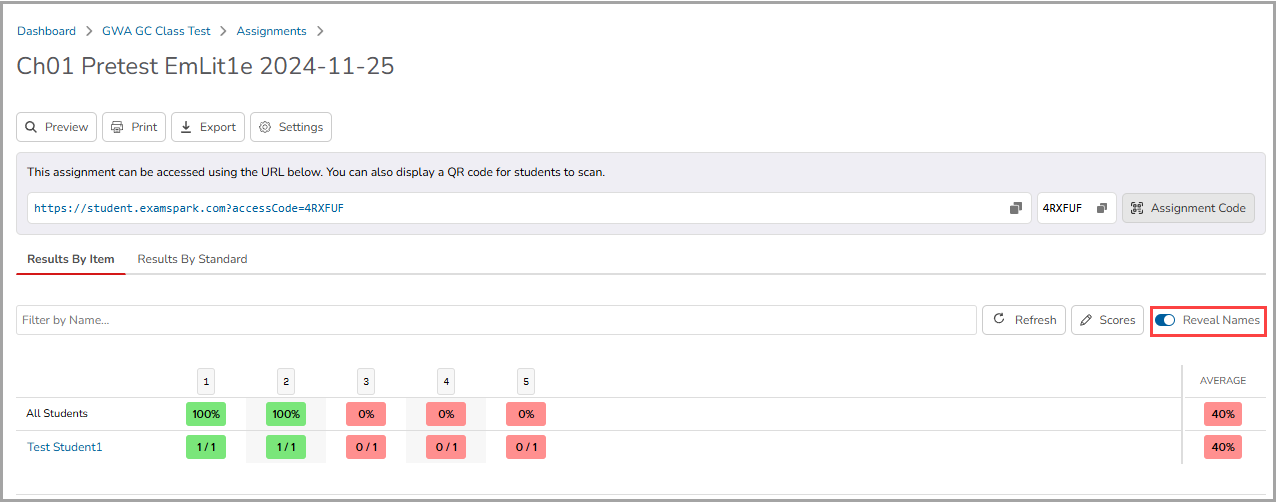Copy the assignment URL
This screenshot has height=502, width=1276.
coord(1015,208)
